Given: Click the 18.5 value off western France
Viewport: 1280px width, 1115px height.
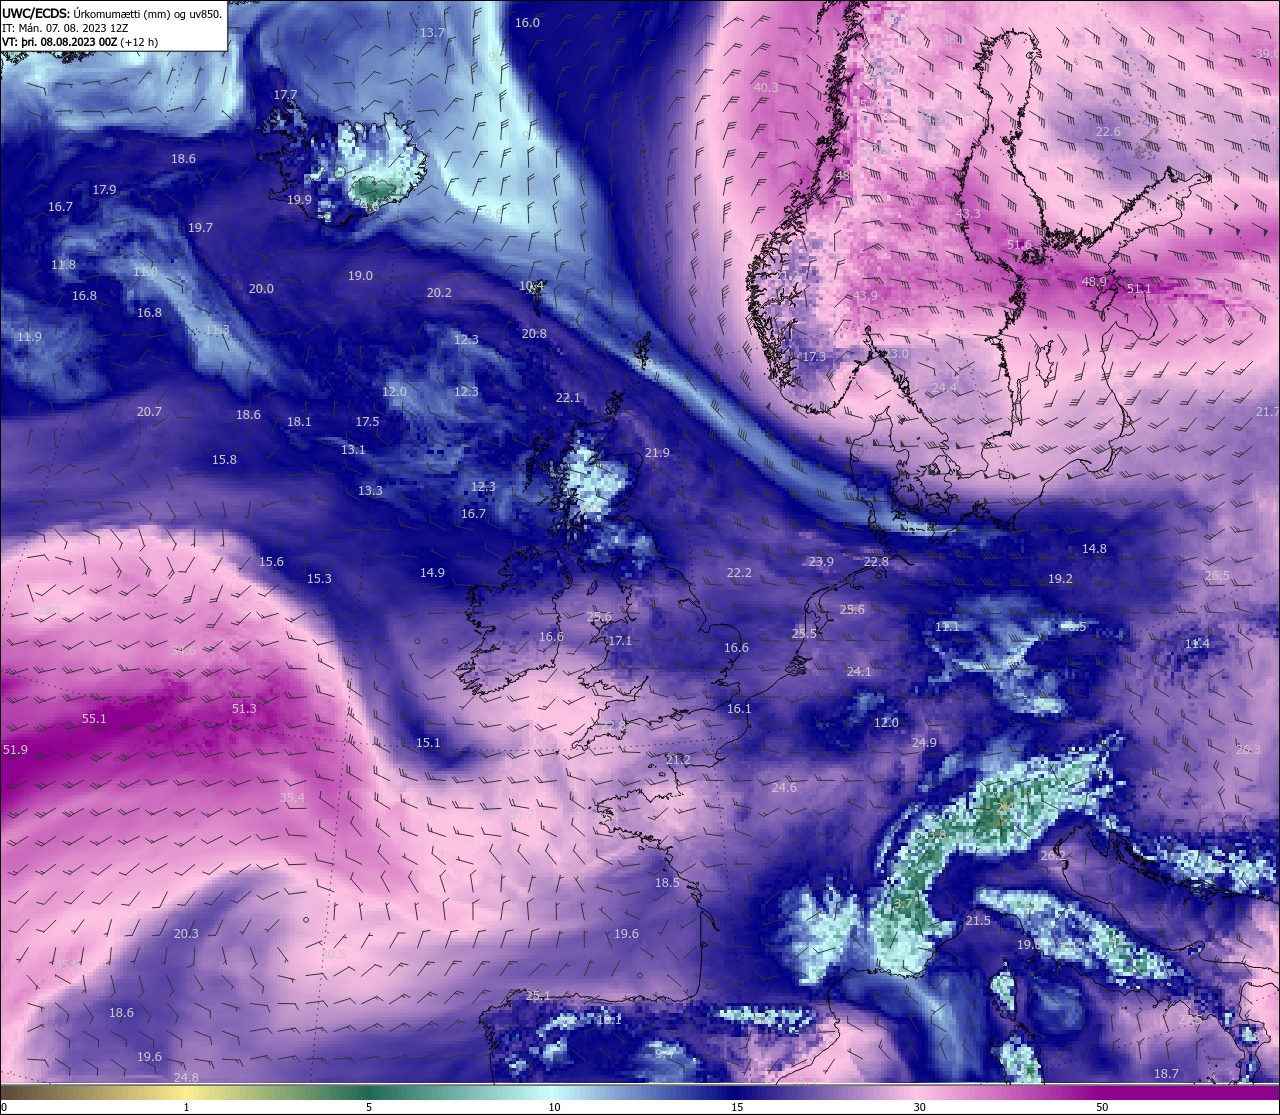Looking at the screenshot, I should (667, 883).
